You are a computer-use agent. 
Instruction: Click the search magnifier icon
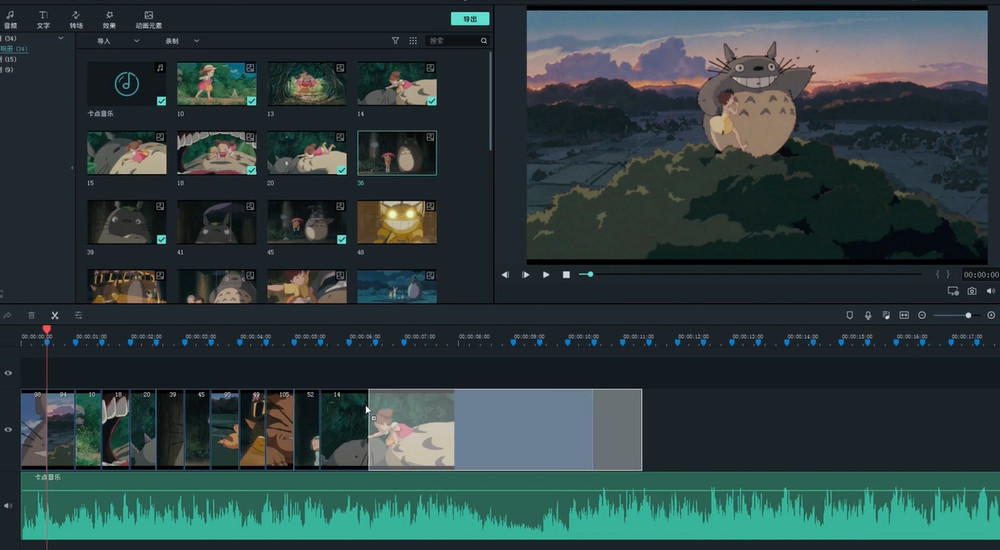(484, 41)
